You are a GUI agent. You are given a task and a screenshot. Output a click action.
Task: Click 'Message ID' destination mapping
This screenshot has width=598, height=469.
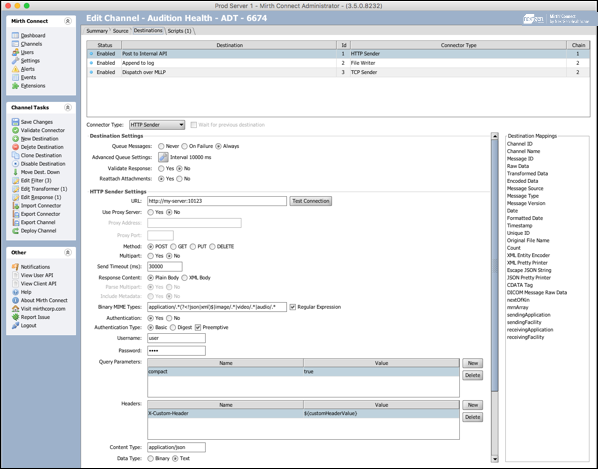coord(520,159)
